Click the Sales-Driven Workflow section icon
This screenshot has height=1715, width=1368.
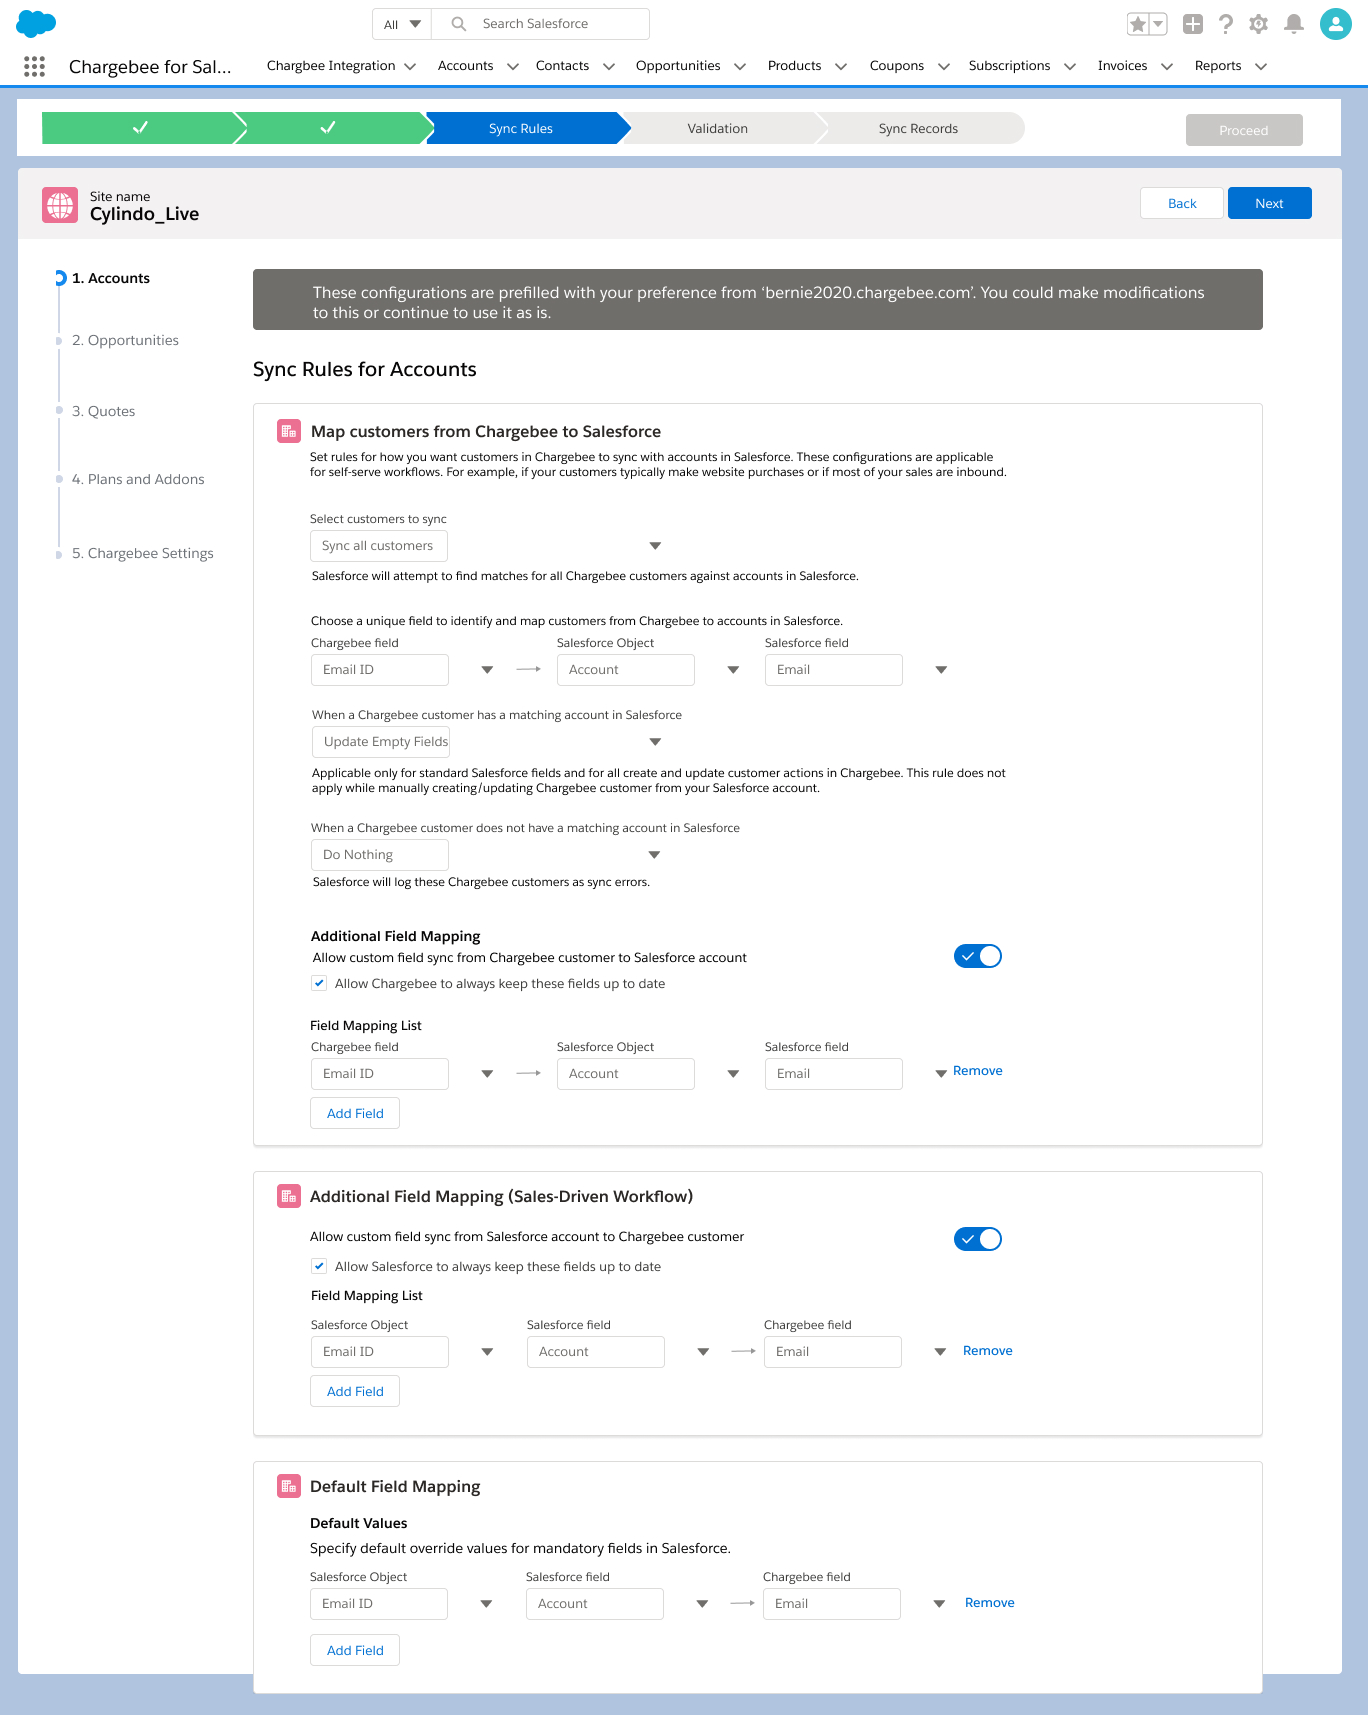(x=289, y=1196)
